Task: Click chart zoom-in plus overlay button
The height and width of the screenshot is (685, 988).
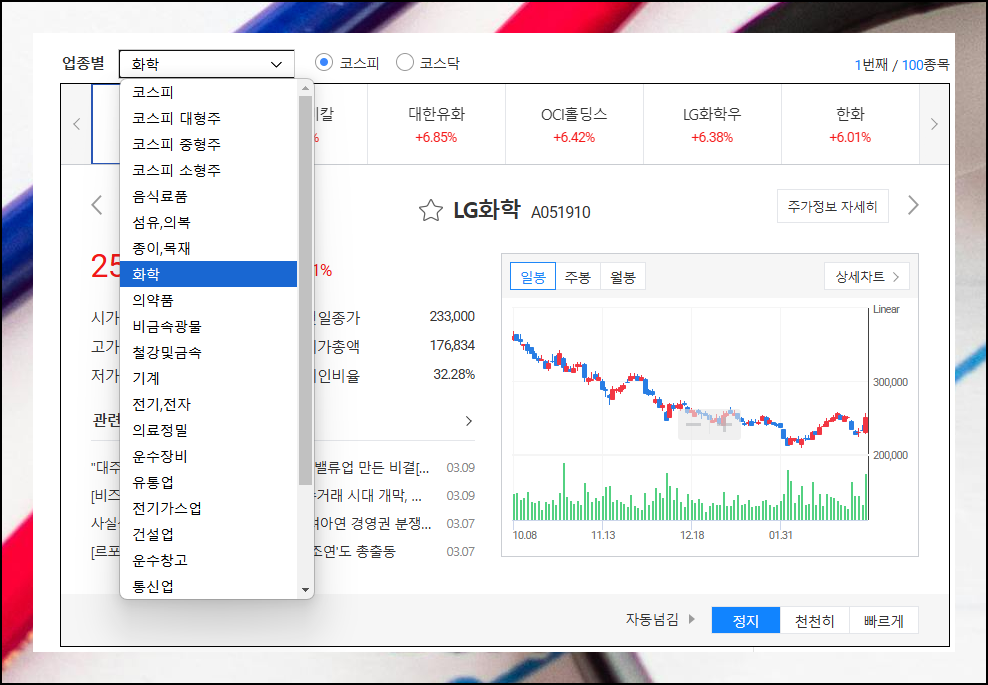Action: pyautogui.click(x=725, y=424)
